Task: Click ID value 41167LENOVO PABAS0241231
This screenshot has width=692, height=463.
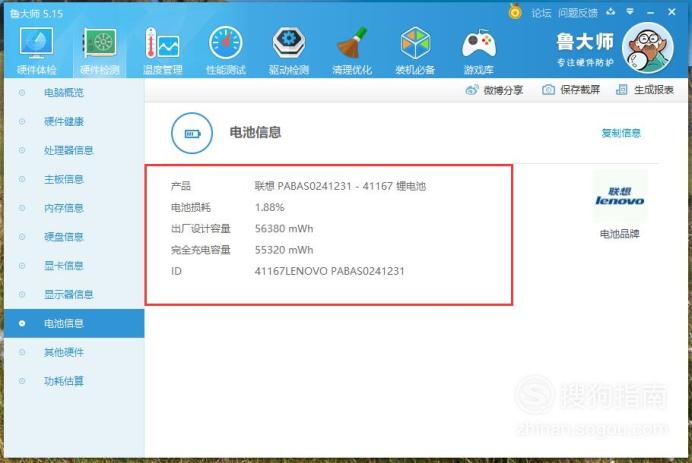Action: 329,271
